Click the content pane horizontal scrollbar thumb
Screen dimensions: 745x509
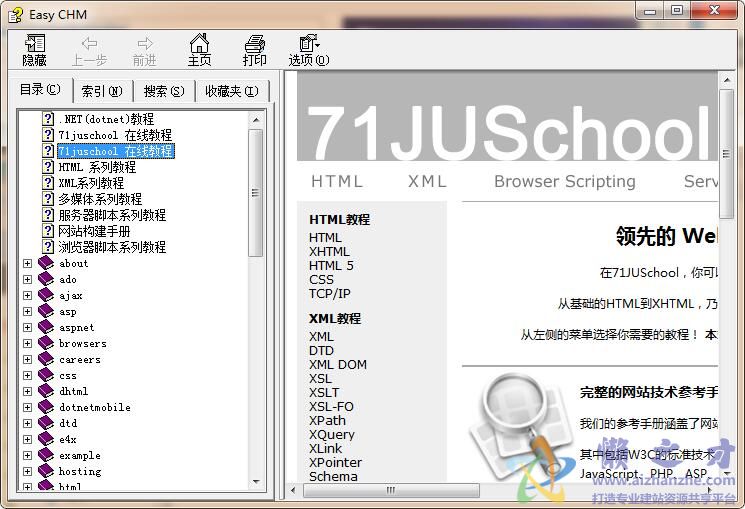[391, 490]
